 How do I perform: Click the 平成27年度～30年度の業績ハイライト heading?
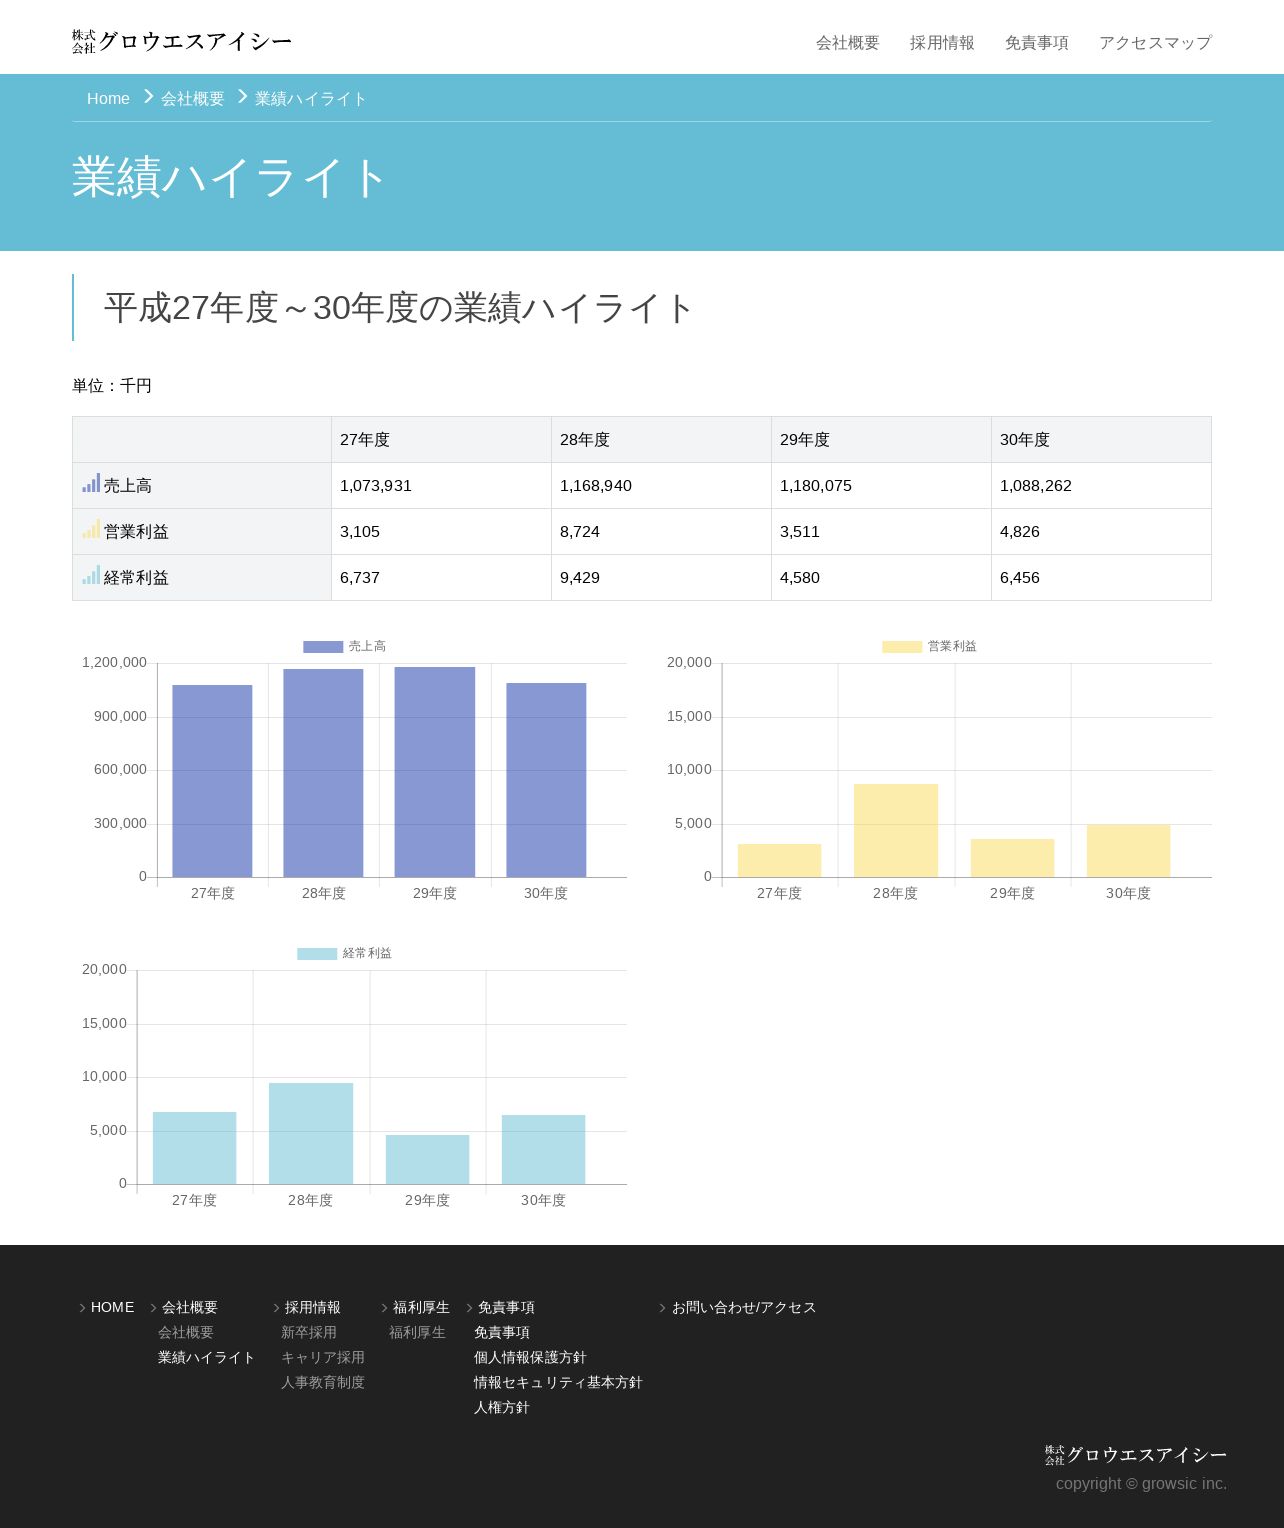(398, 307)
